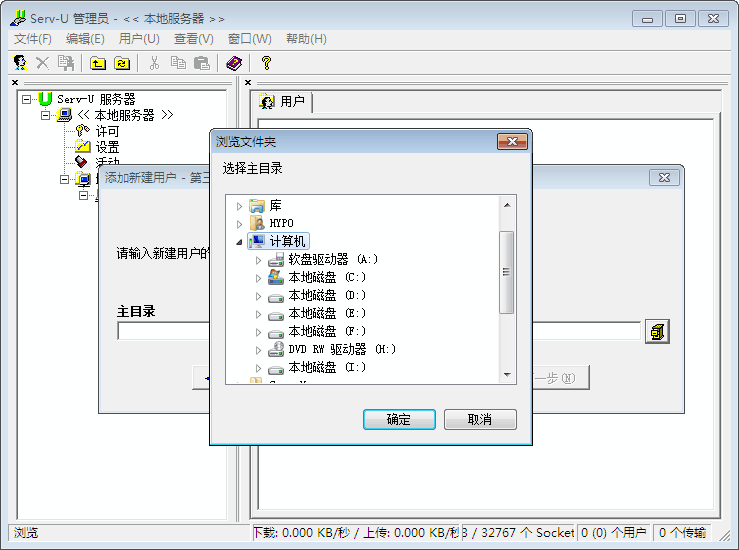
Task: Click the help book icon in toolbar
Action: click(x=234, y=63)
